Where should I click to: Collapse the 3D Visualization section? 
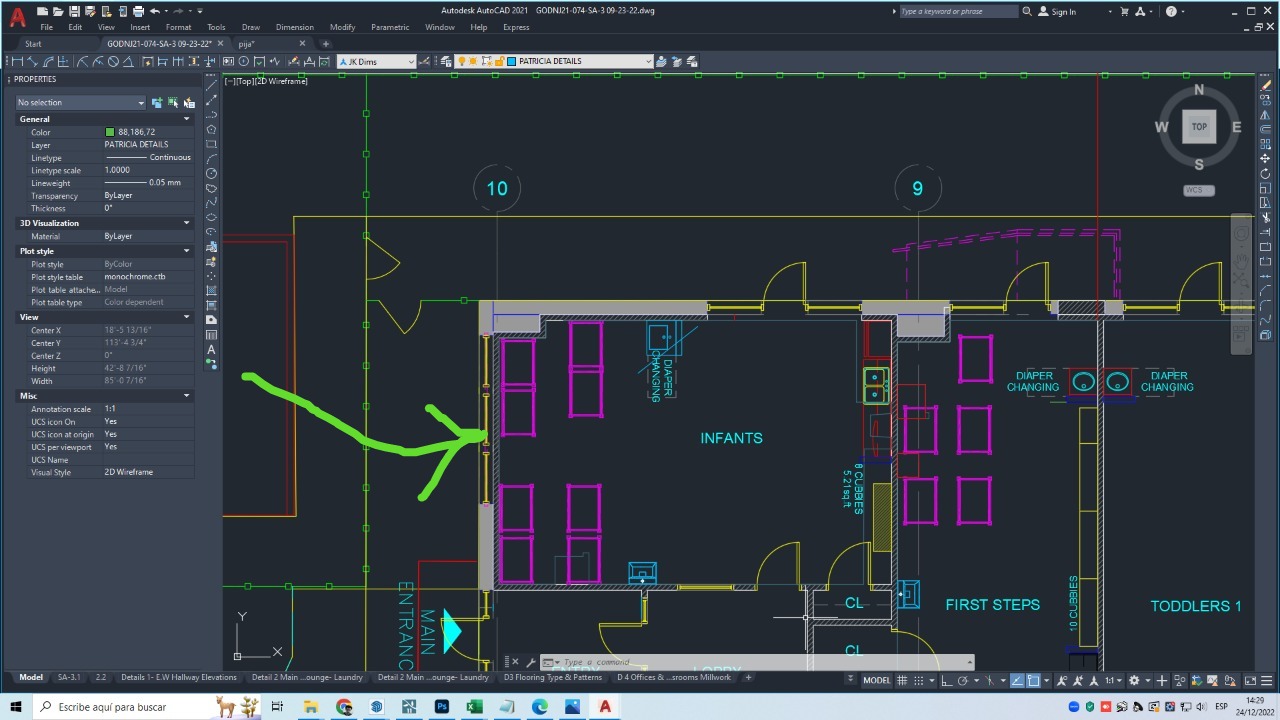[186, 223]
